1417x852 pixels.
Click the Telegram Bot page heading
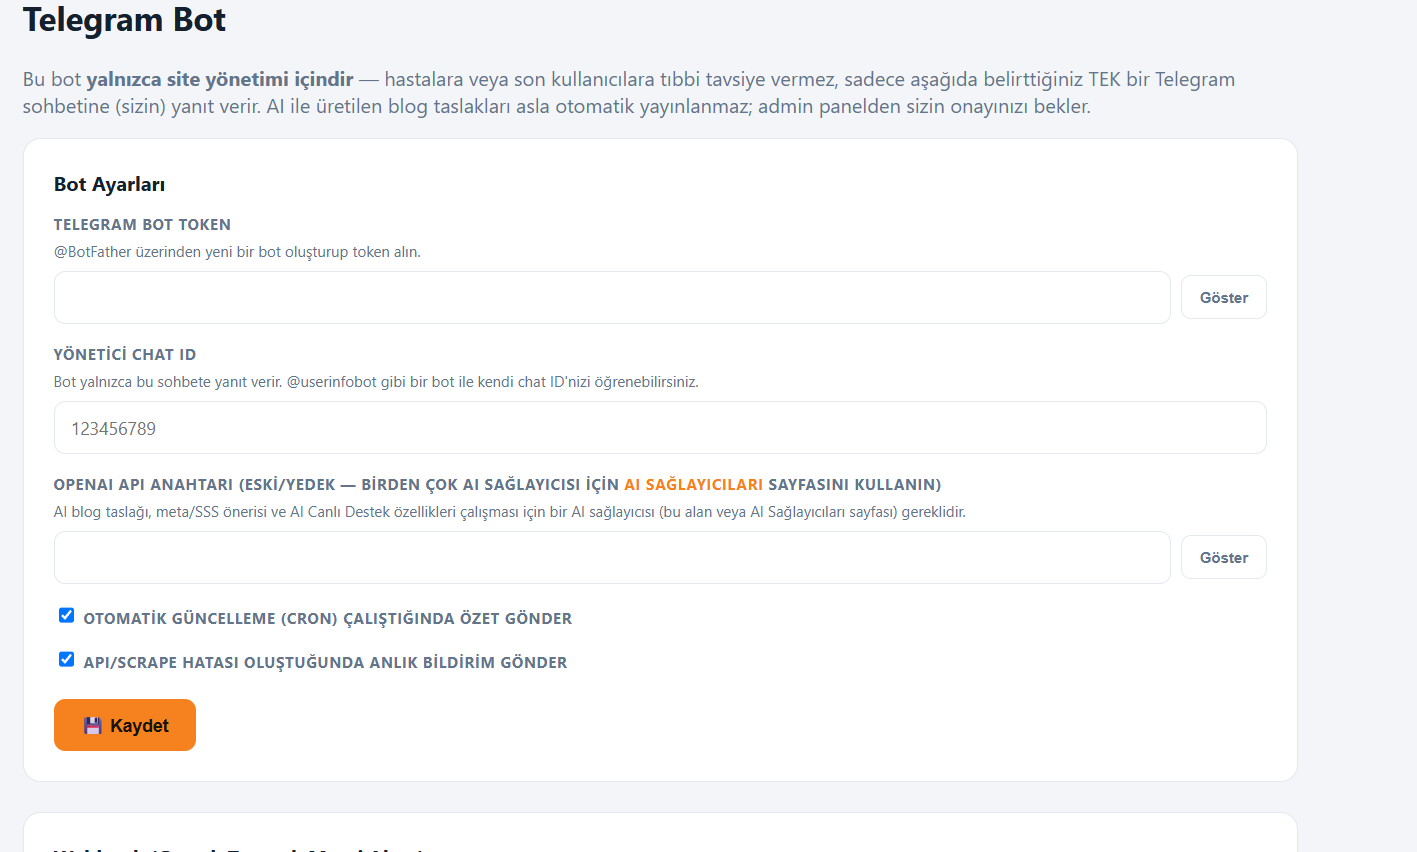tap(124, 20)
